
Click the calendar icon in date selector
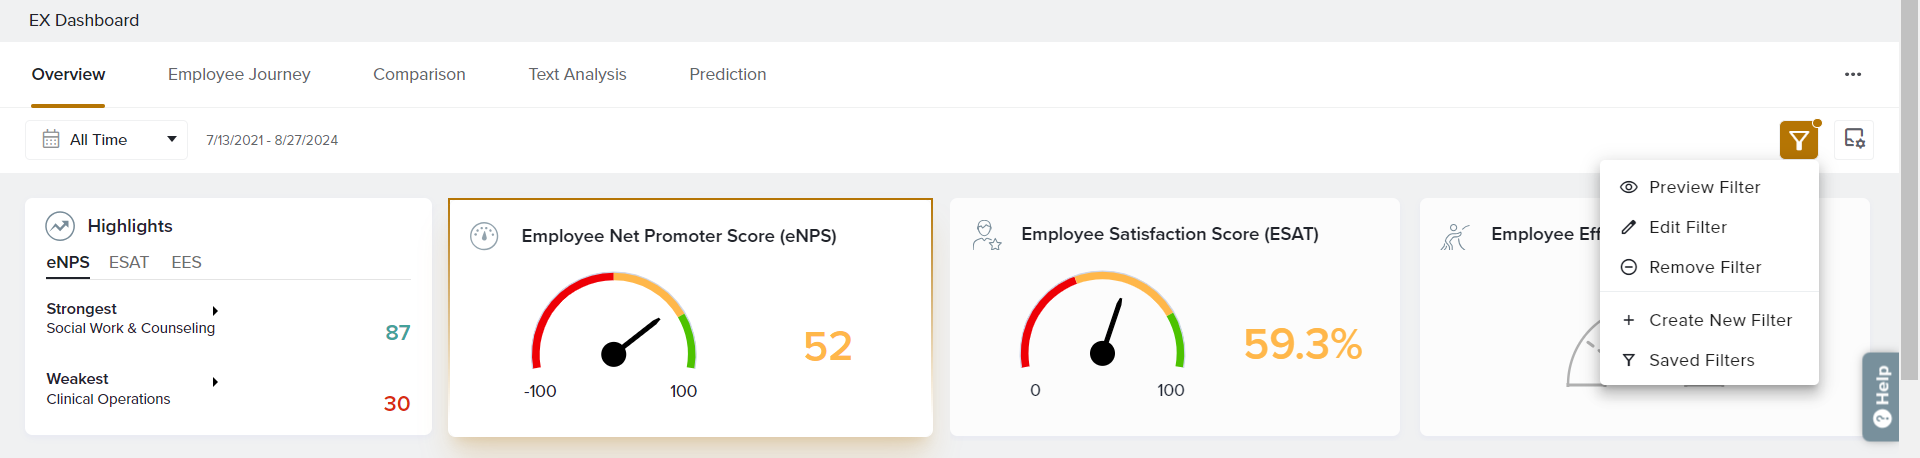51,140
